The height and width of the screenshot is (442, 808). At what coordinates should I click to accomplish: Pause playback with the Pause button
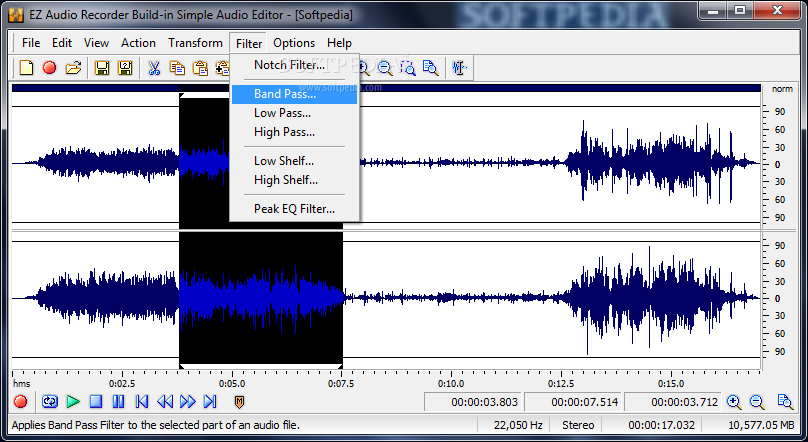click(119, 401)
